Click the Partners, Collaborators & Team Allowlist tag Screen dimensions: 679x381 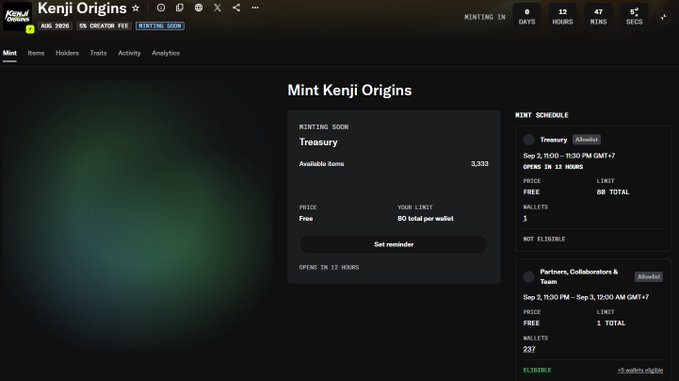coord(649,276)
